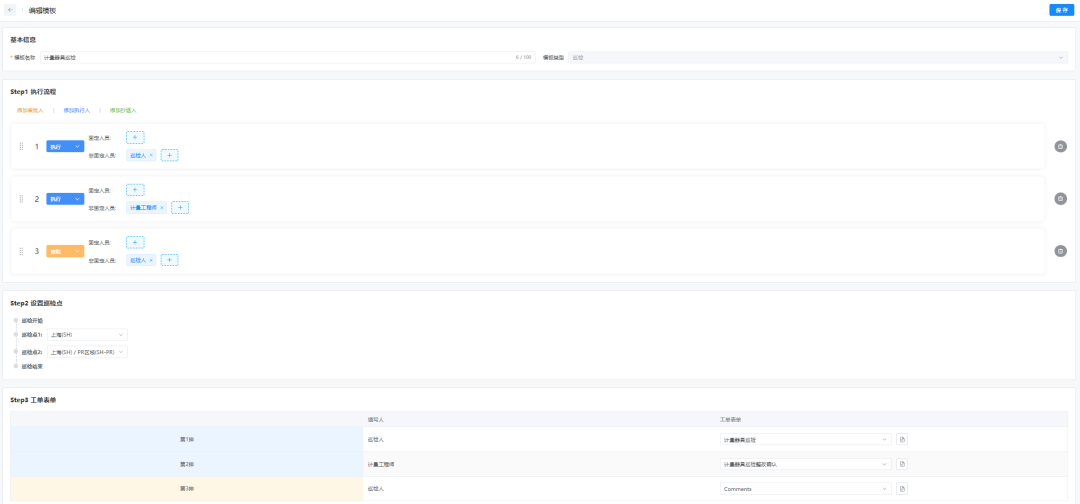Add a fixed person in row 2
Viewport: 1080px width, 504px height.
point(135,190)
